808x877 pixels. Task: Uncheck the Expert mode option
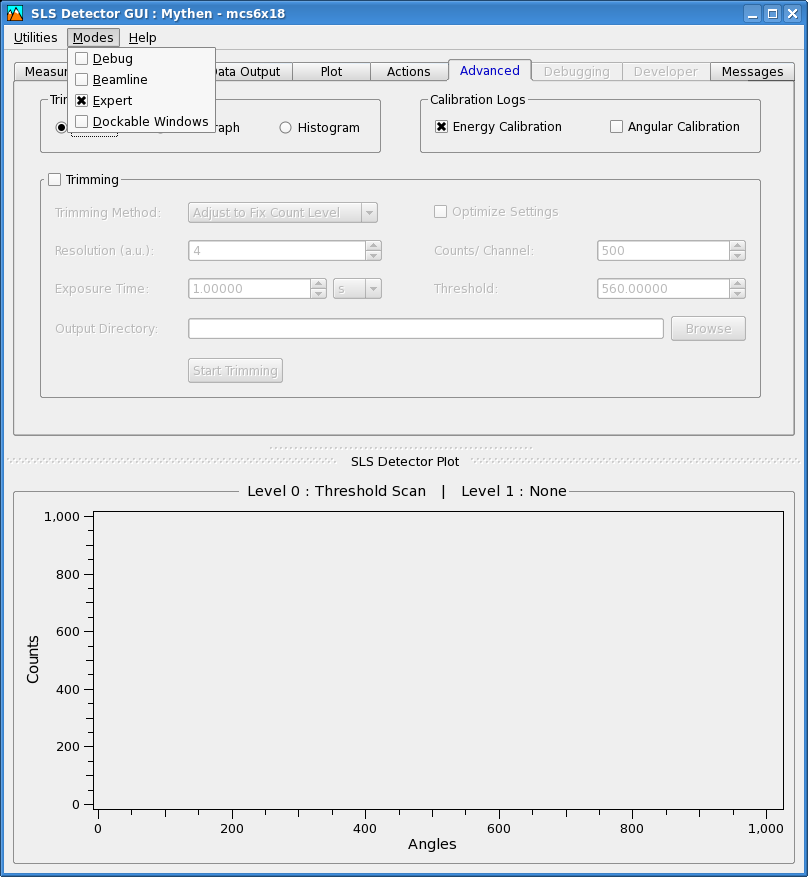click(x=82, y=101)
